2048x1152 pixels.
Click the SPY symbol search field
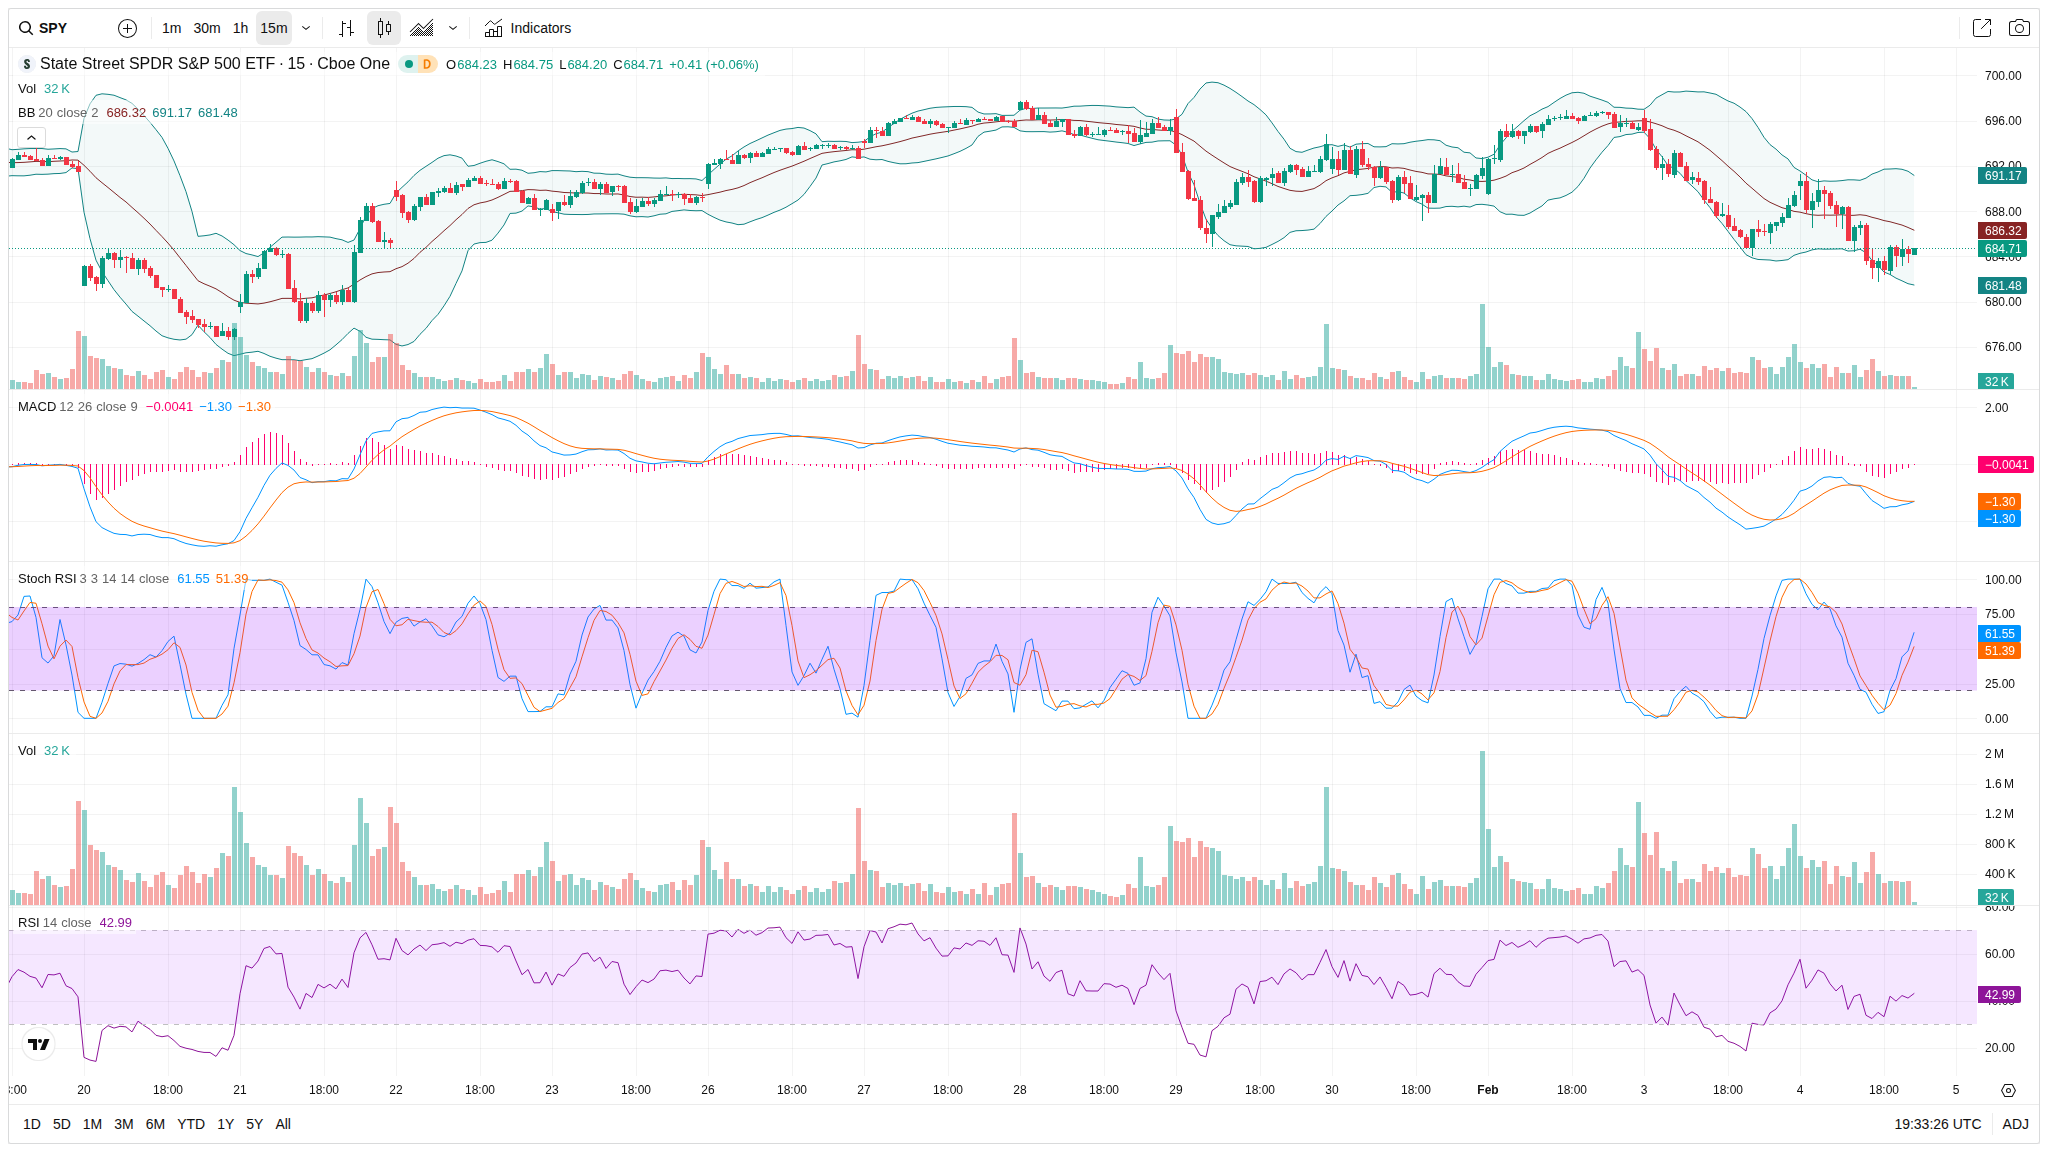tap(54, 28)
